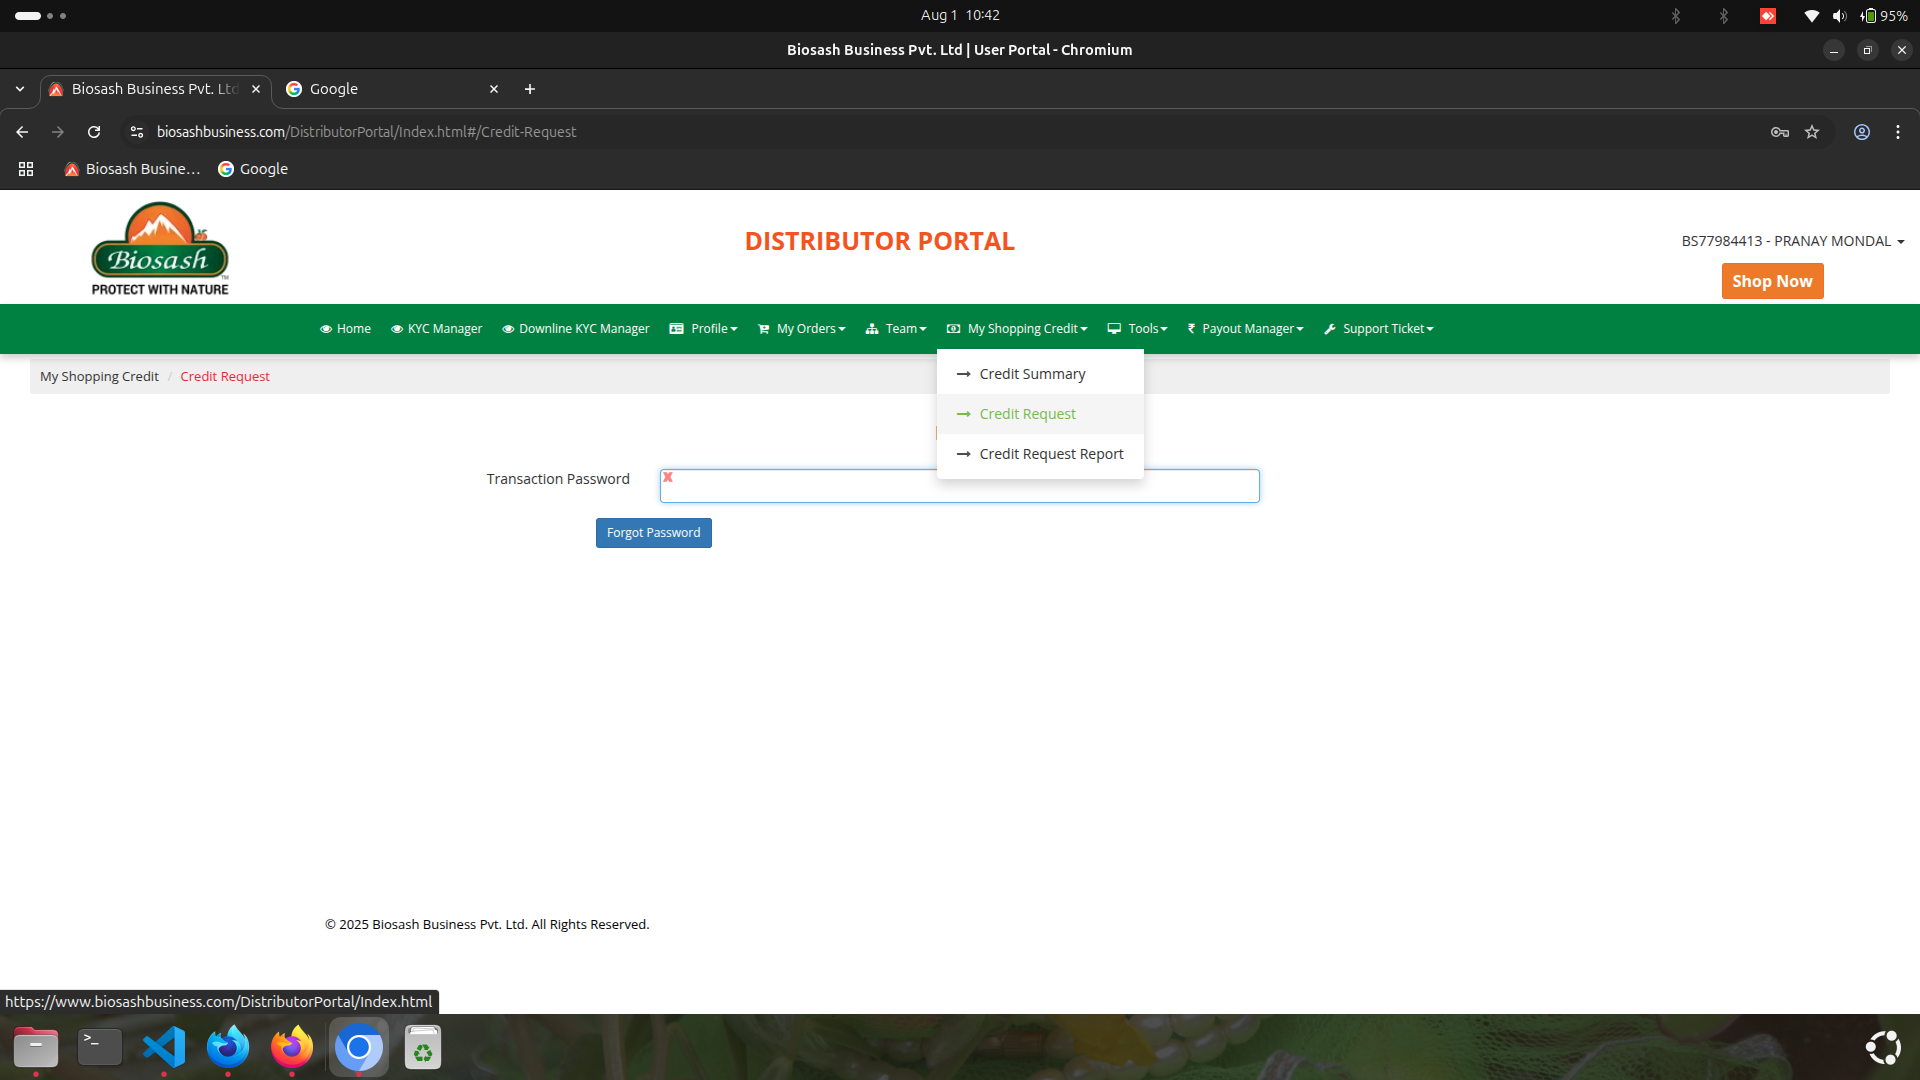Image resolution: width=1920 pixels, height=1080 pixels.
Task: Open site information icon in address bar
Action: (x=137, y=132)
